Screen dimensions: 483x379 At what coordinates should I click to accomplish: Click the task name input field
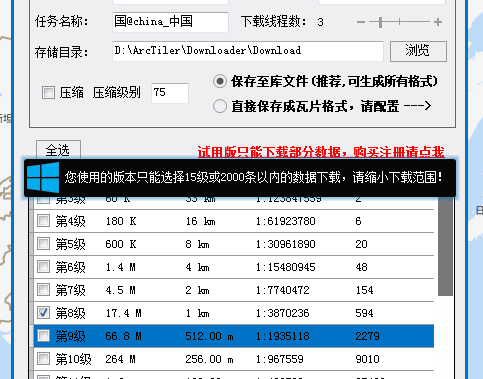click(x=170, y=22)
